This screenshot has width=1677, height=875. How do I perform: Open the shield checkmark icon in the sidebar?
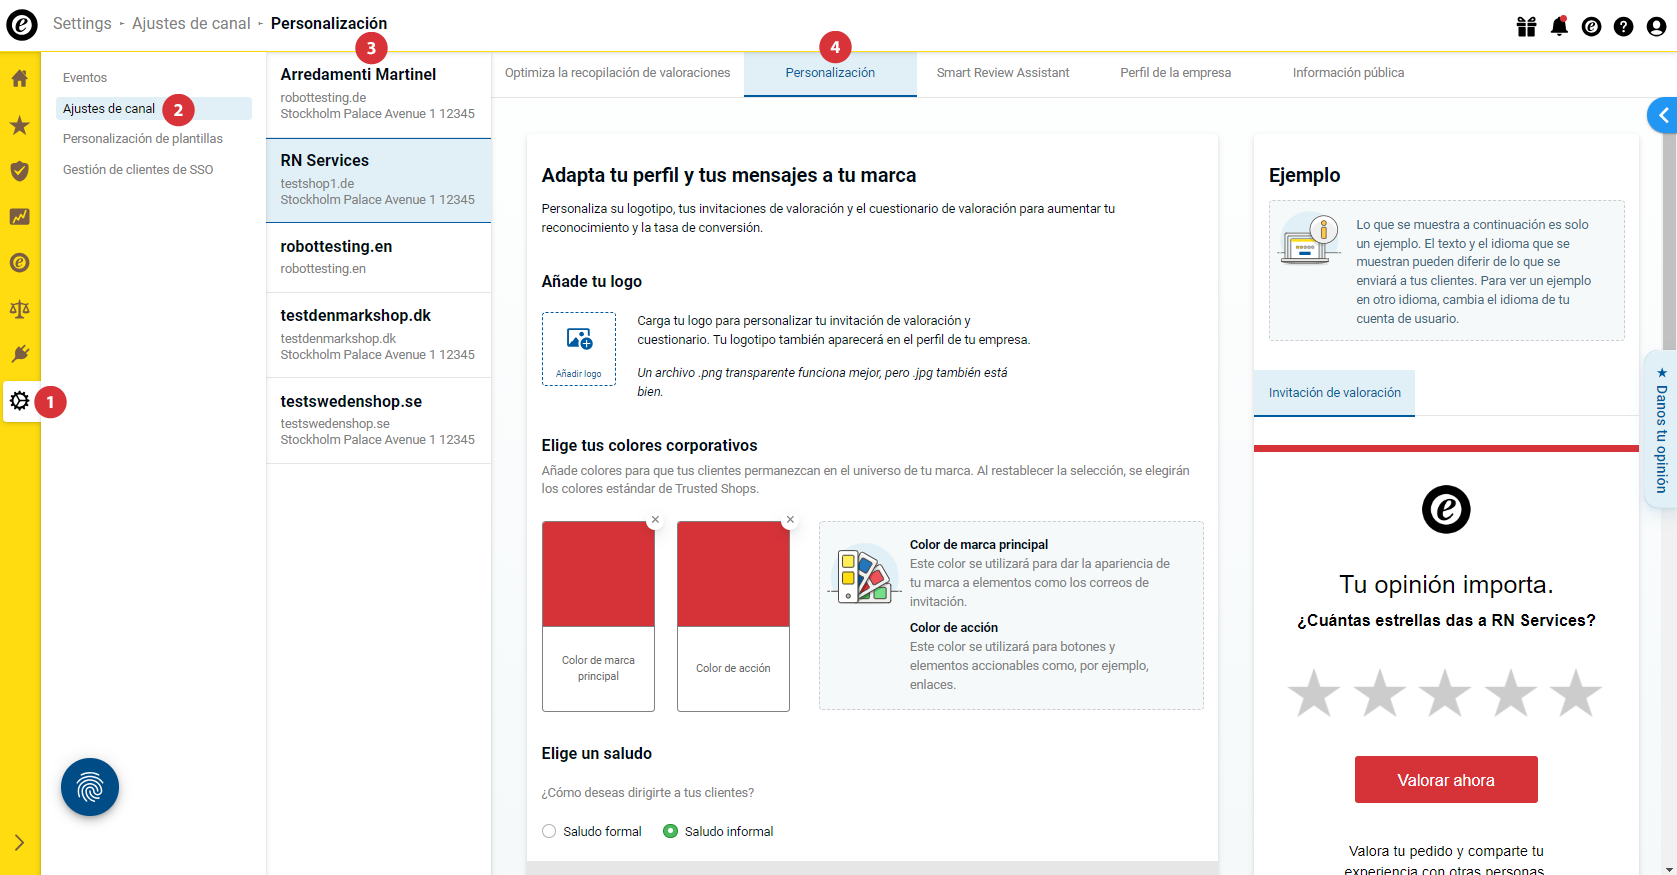19,171
